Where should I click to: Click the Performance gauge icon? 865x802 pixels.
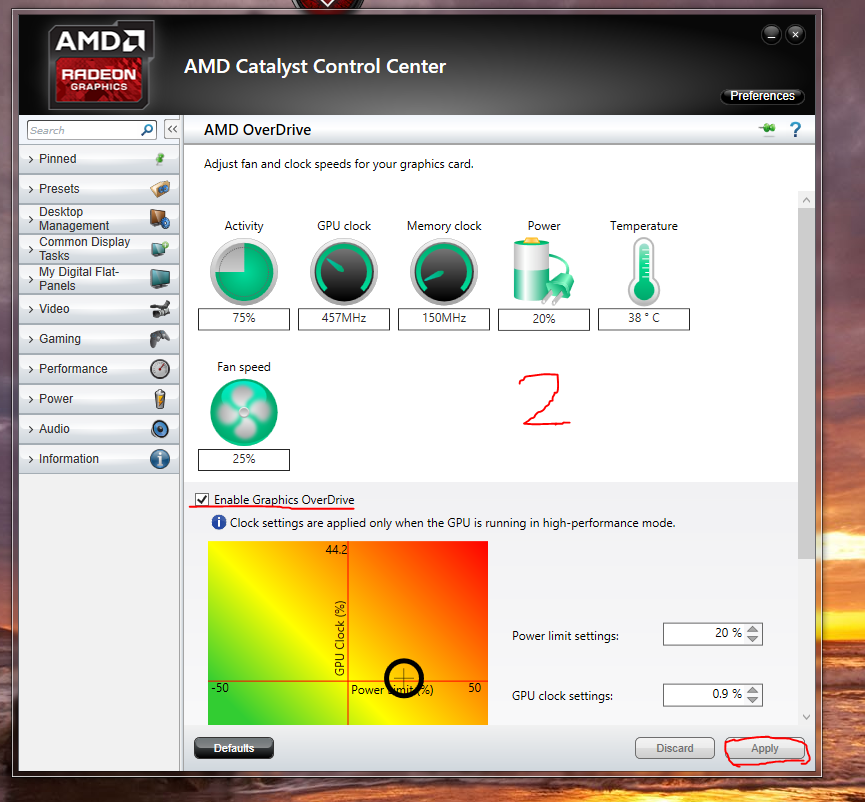[160, 369]
